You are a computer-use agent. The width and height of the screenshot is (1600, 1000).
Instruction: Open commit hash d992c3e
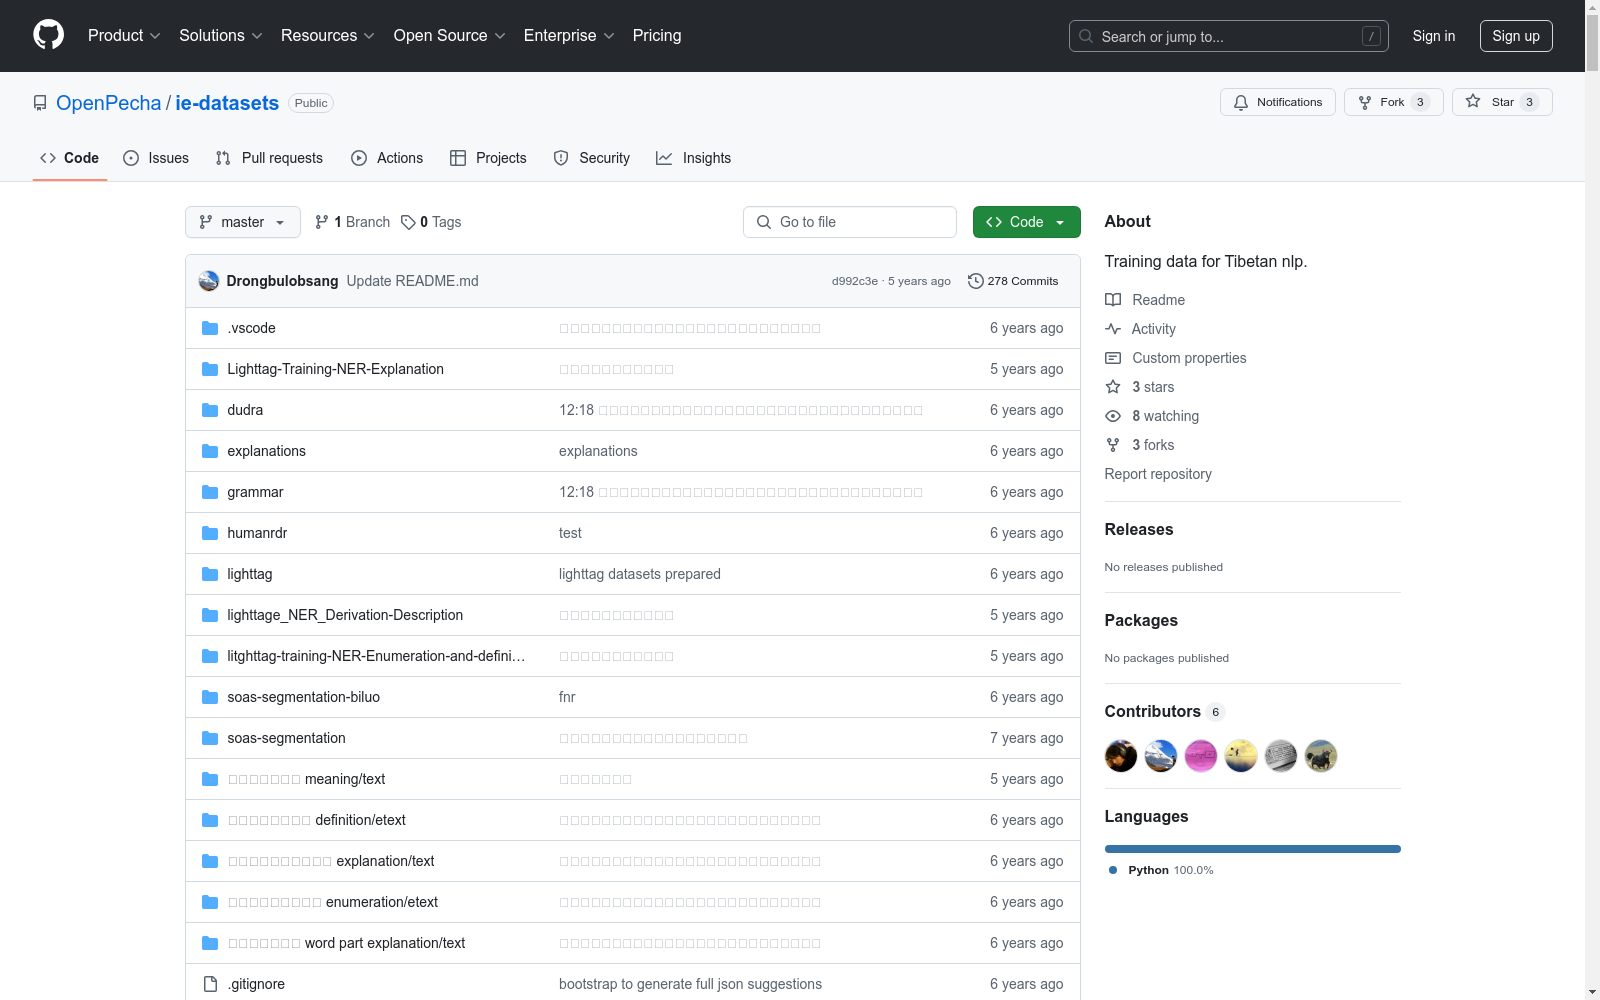tap(855, 281)
